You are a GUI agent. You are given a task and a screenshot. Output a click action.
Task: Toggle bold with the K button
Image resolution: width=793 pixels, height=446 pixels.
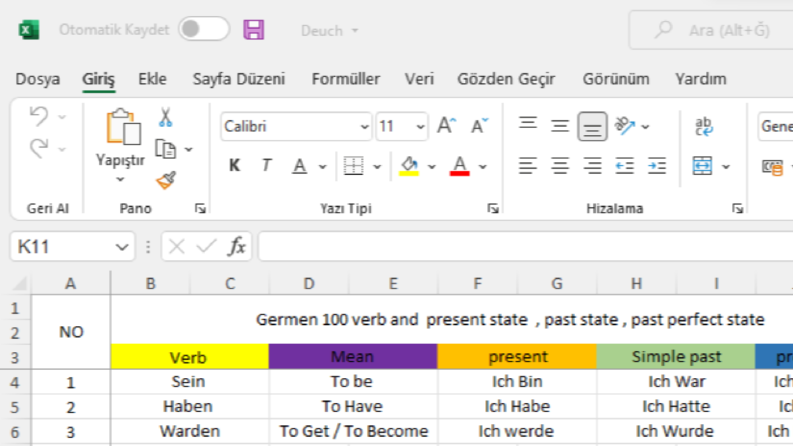(x=234, y=165)
